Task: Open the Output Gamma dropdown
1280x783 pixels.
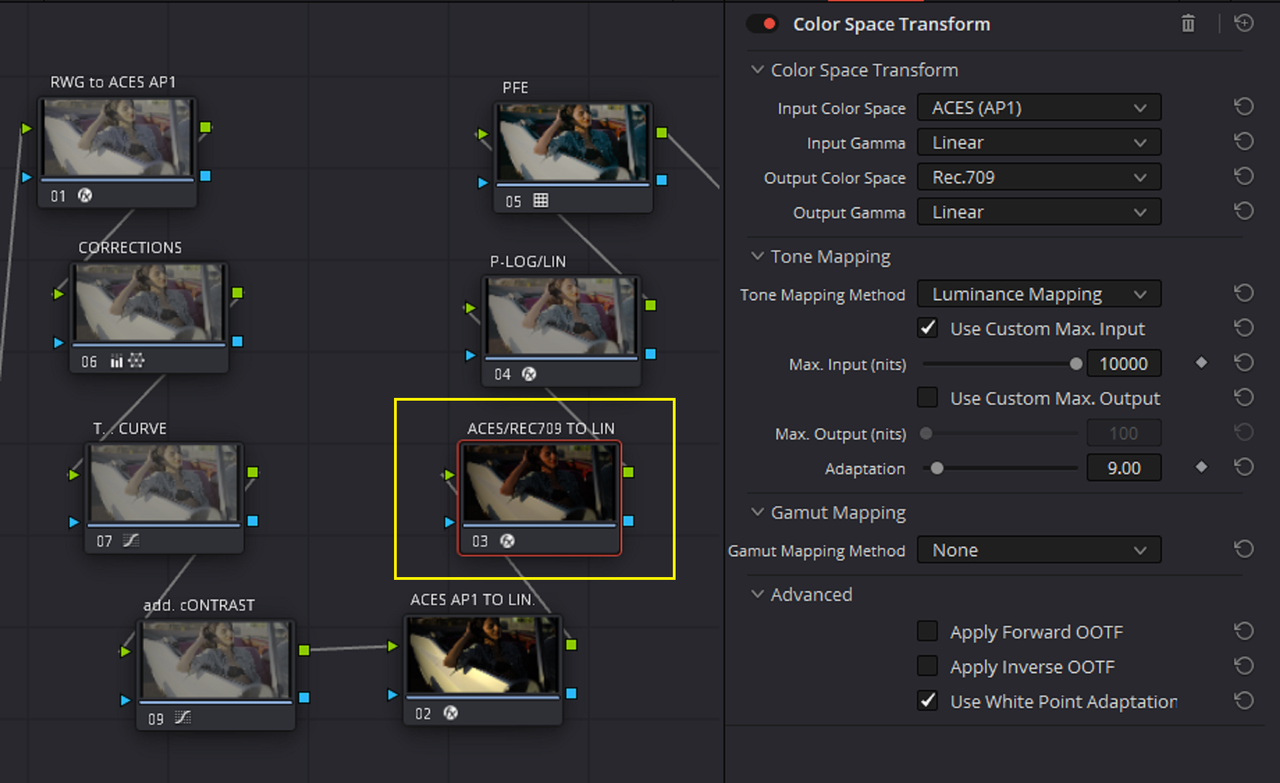Action: pos(1039,212)
